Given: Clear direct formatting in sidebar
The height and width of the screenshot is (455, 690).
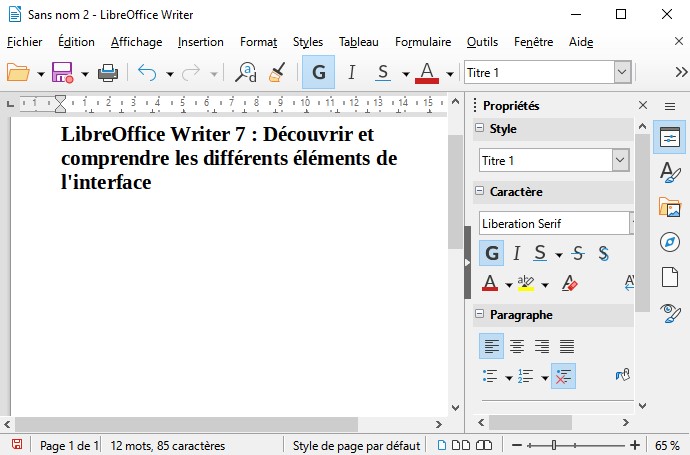Looking at the screenshot, I should tap(569, 283).
